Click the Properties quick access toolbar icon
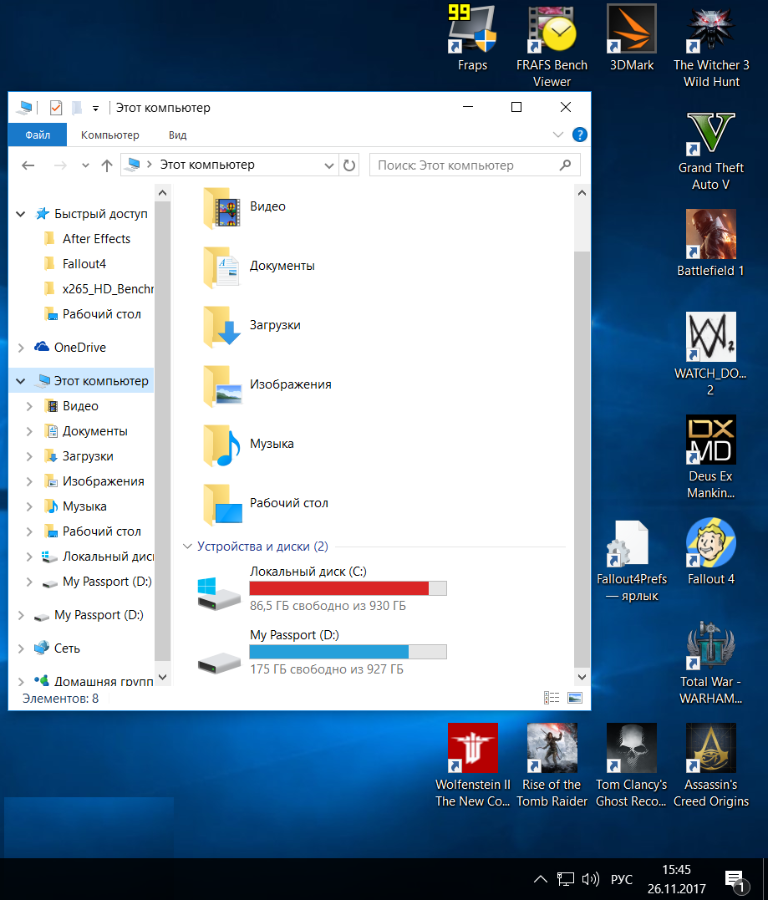Image resolution: width=768 pixels, height=900 pixels. click(x=56, y=107)
